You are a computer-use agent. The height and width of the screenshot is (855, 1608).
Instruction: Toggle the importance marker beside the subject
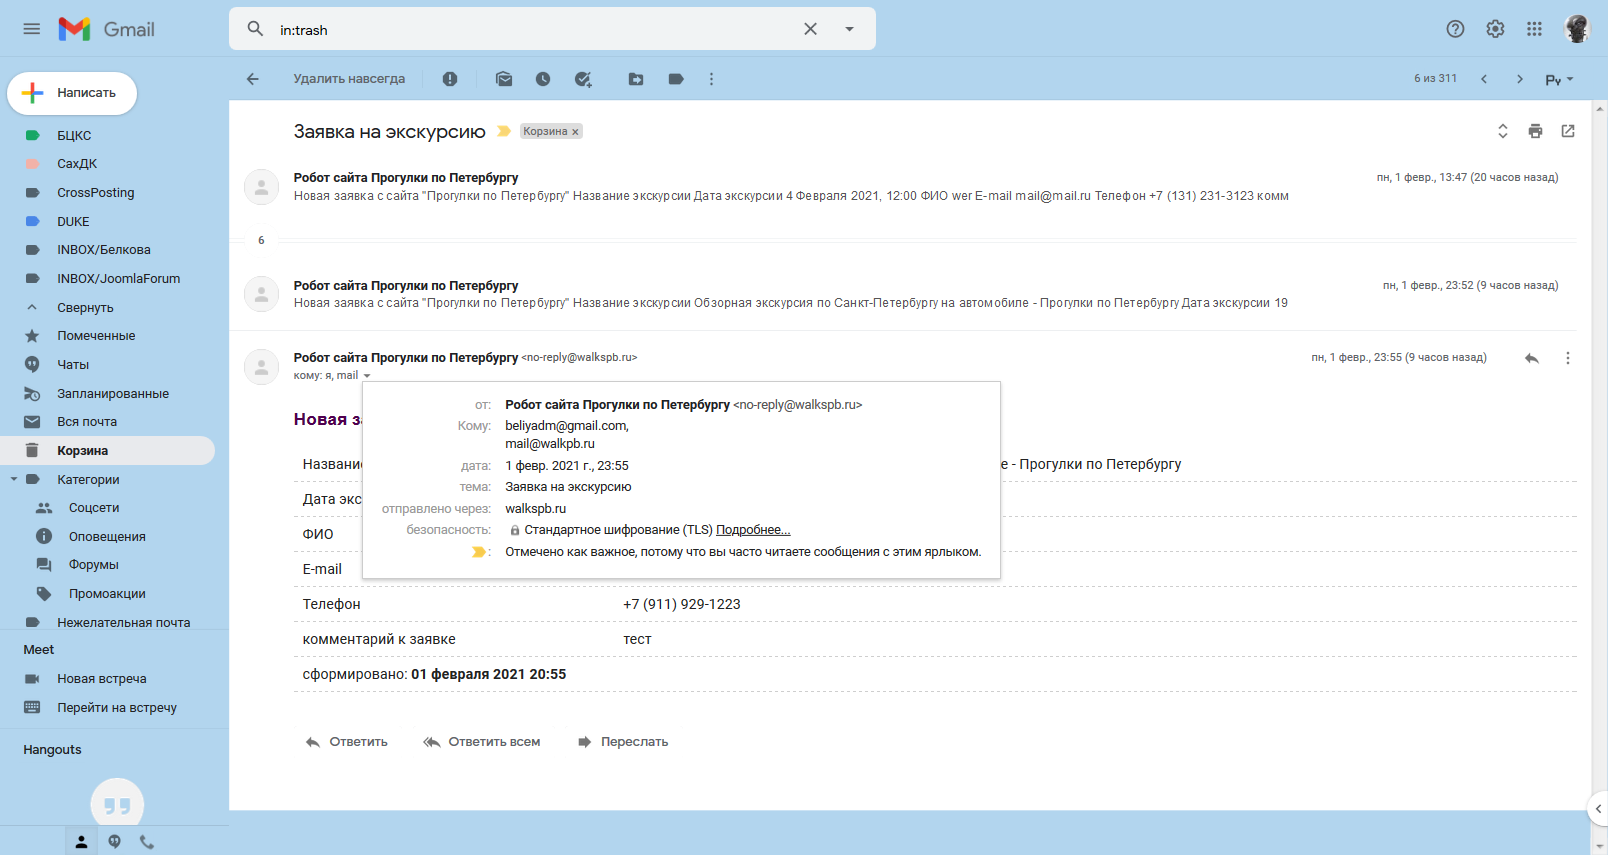[x=504, y=131]
